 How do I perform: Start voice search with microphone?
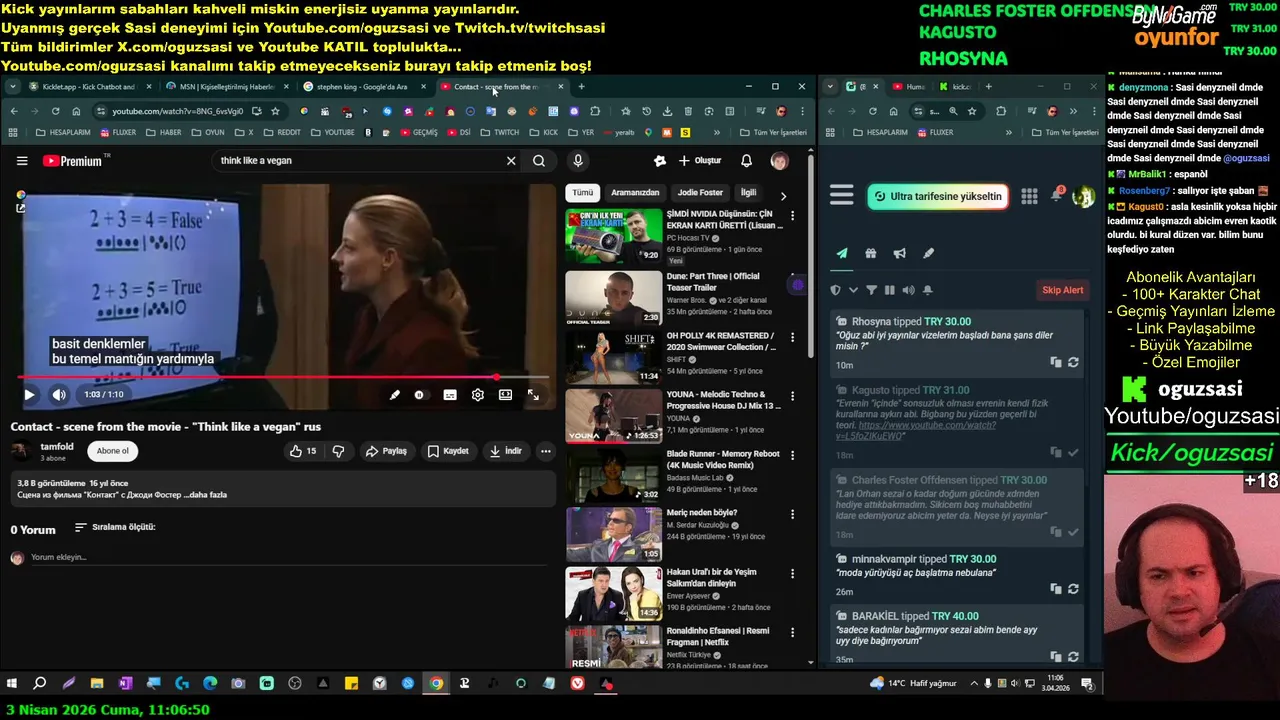tap(578, 160)
